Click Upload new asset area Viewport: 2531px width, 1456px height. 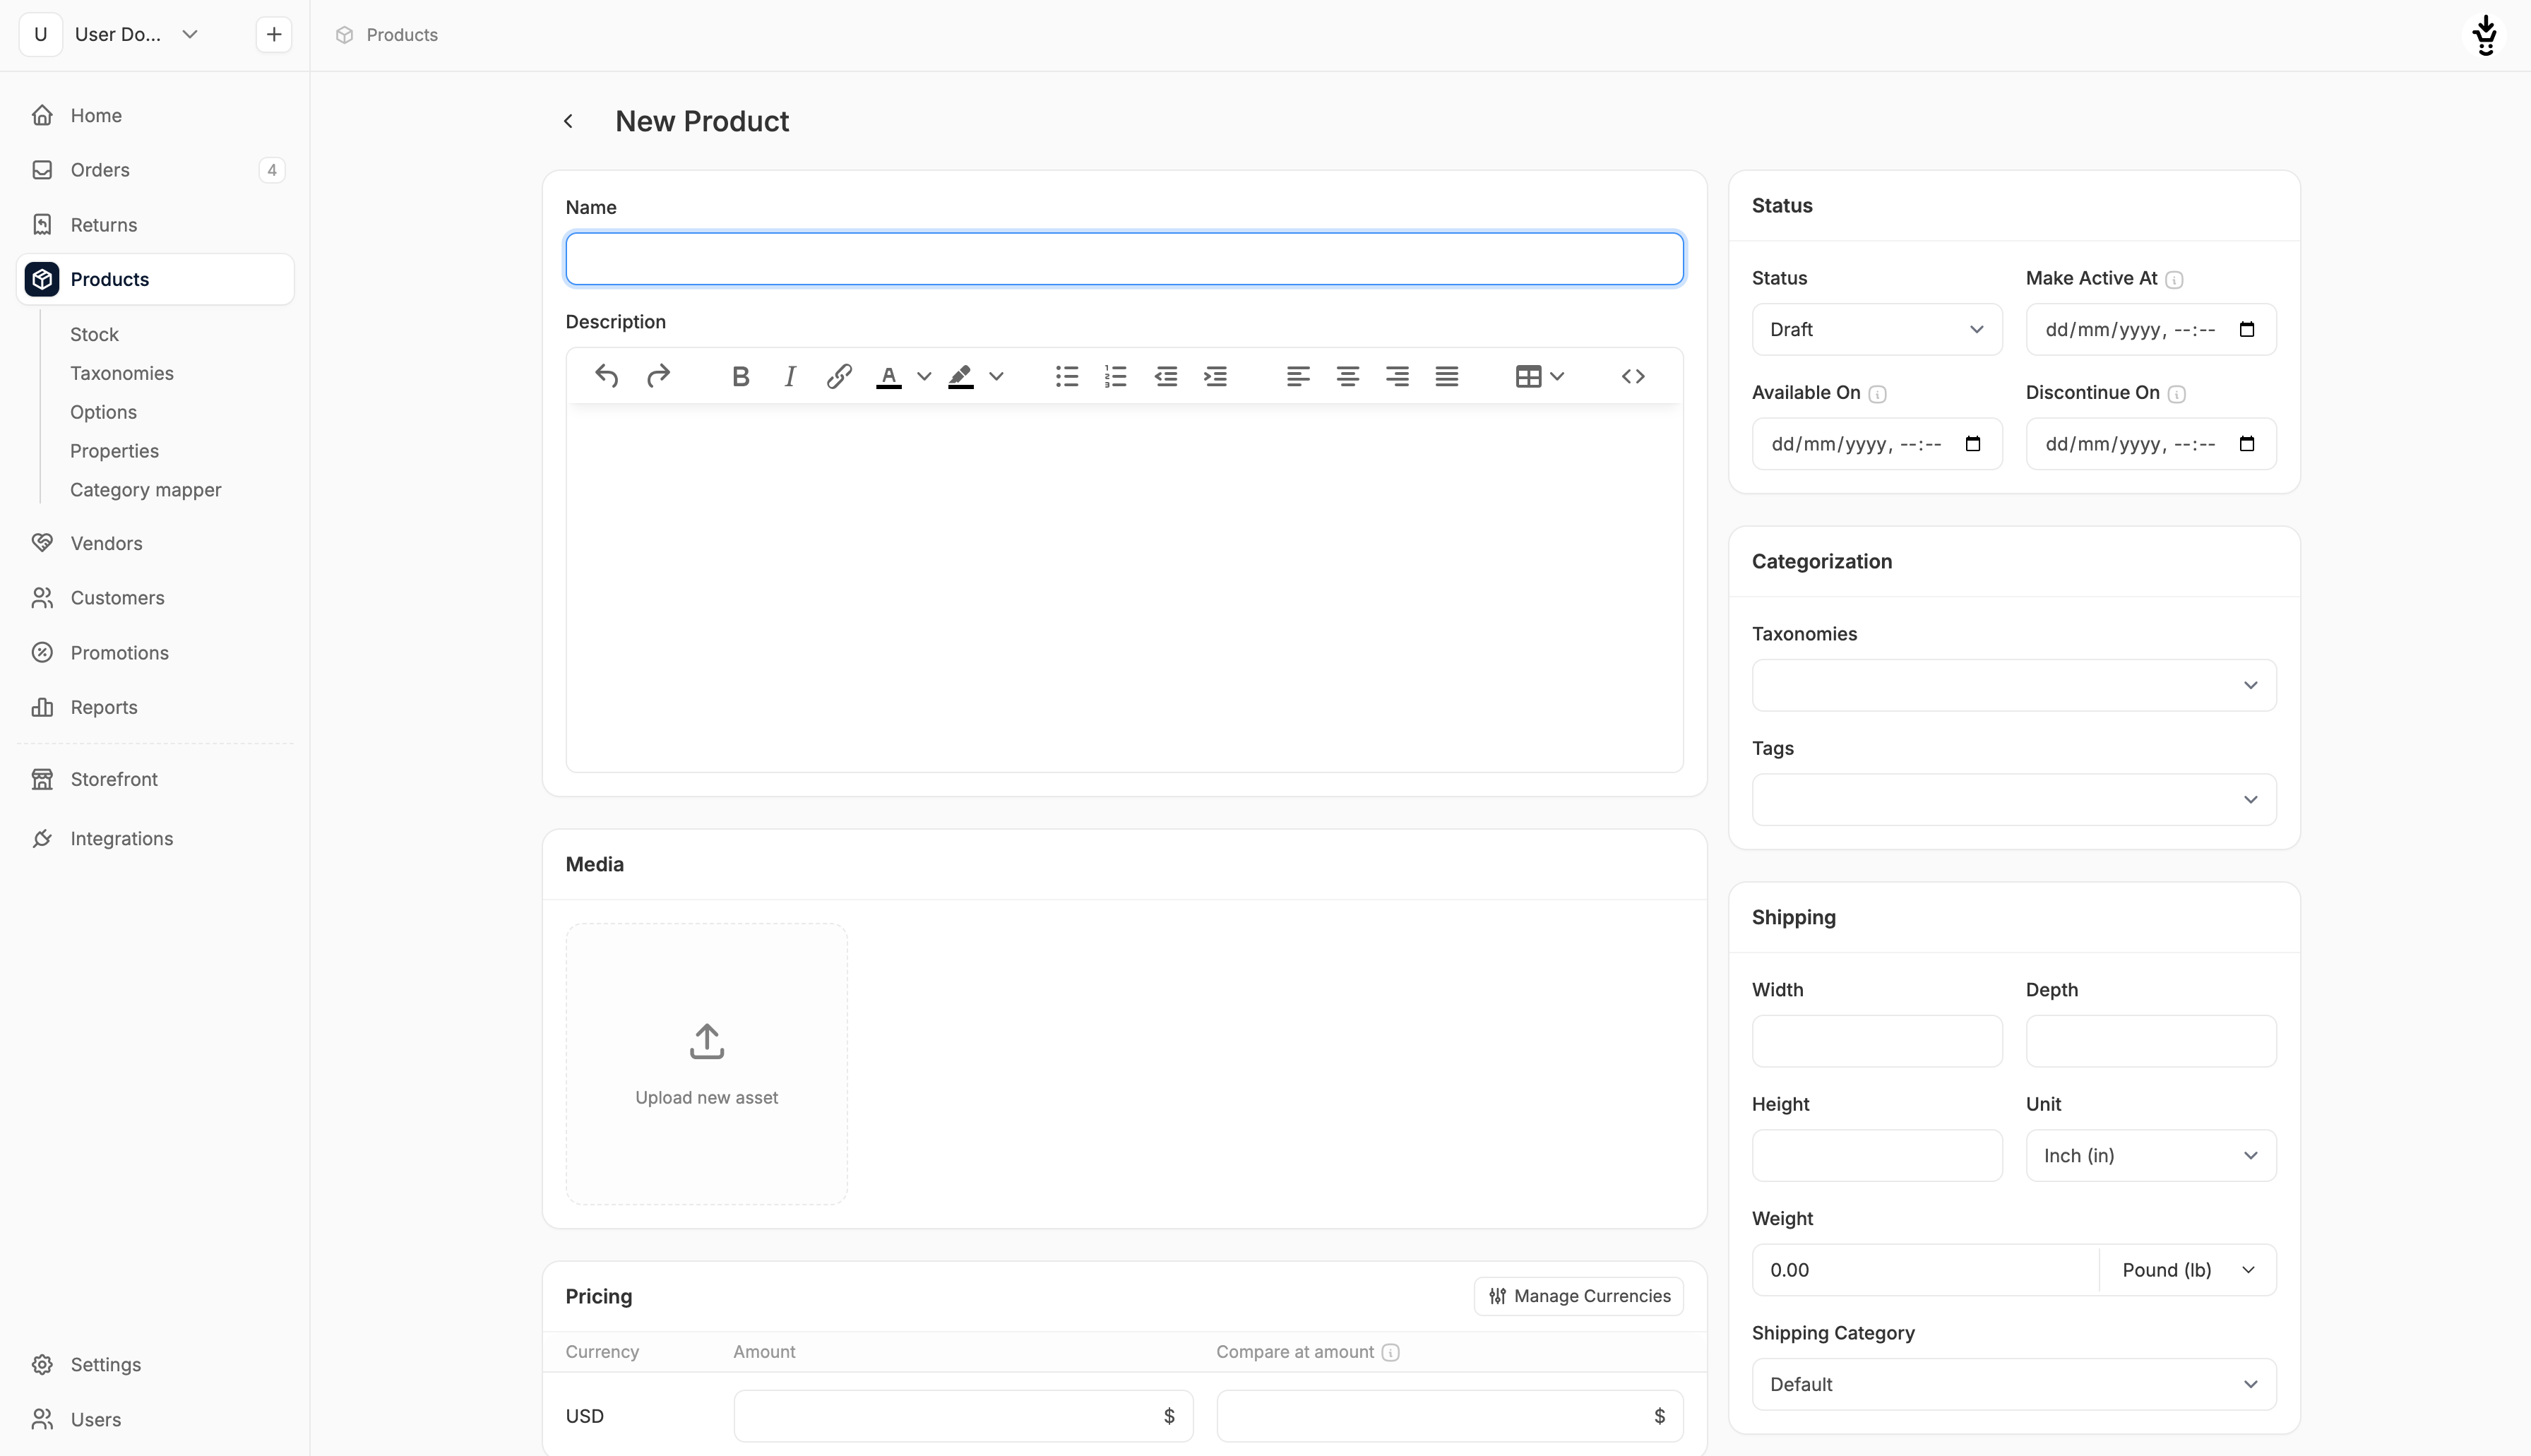click(x=706, y=1064)
